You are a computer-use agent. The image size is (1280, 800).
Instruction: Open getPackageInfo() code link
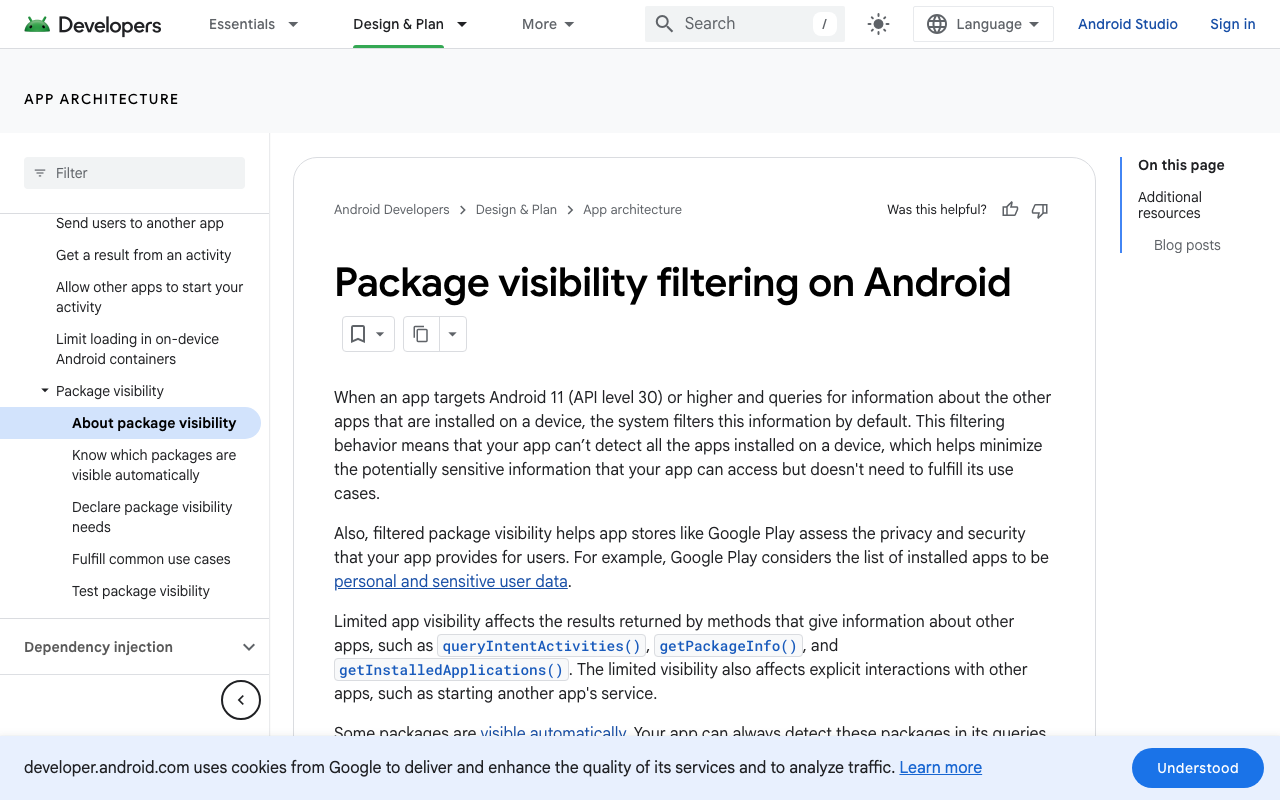point(728,646)
